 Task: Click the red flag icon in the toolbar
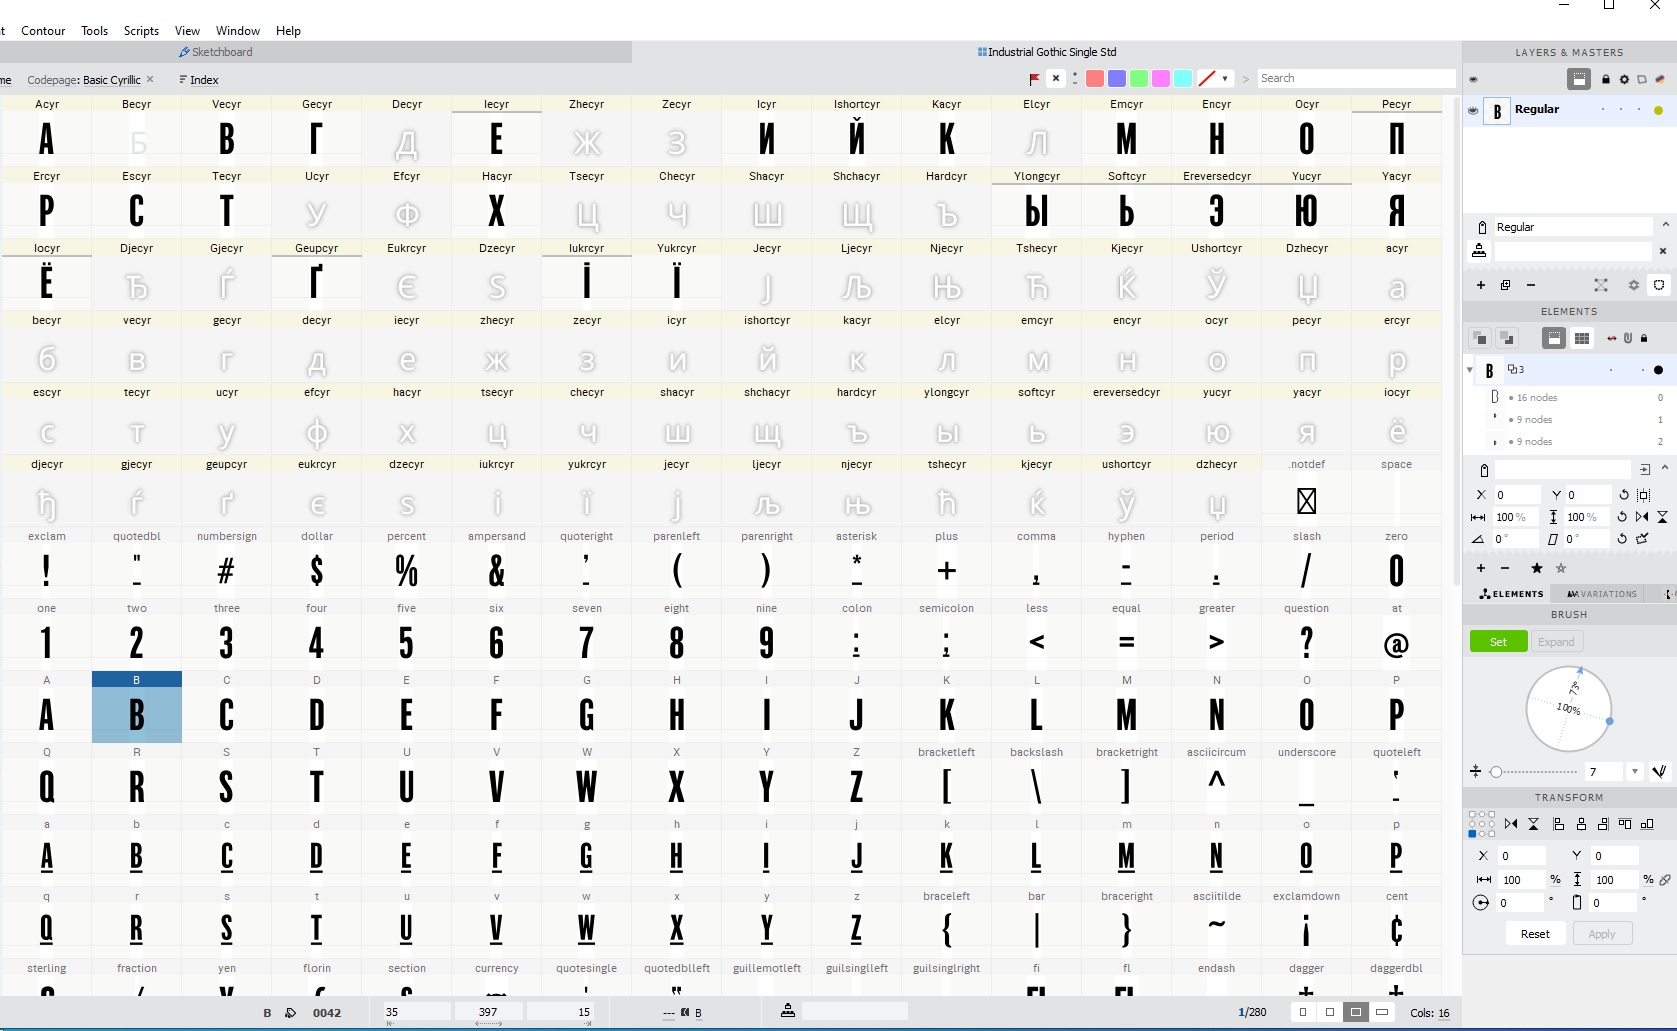click(1034, 79)
